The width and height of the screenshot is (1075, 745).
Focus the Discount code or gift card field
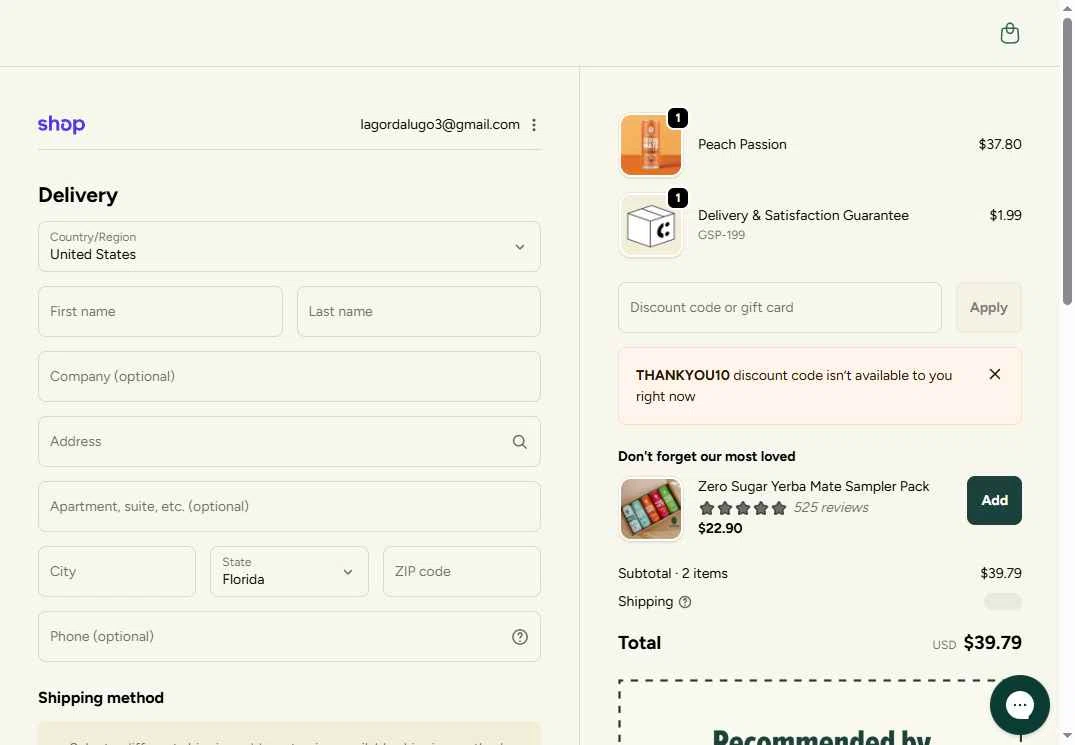click(x=780, y=308)
